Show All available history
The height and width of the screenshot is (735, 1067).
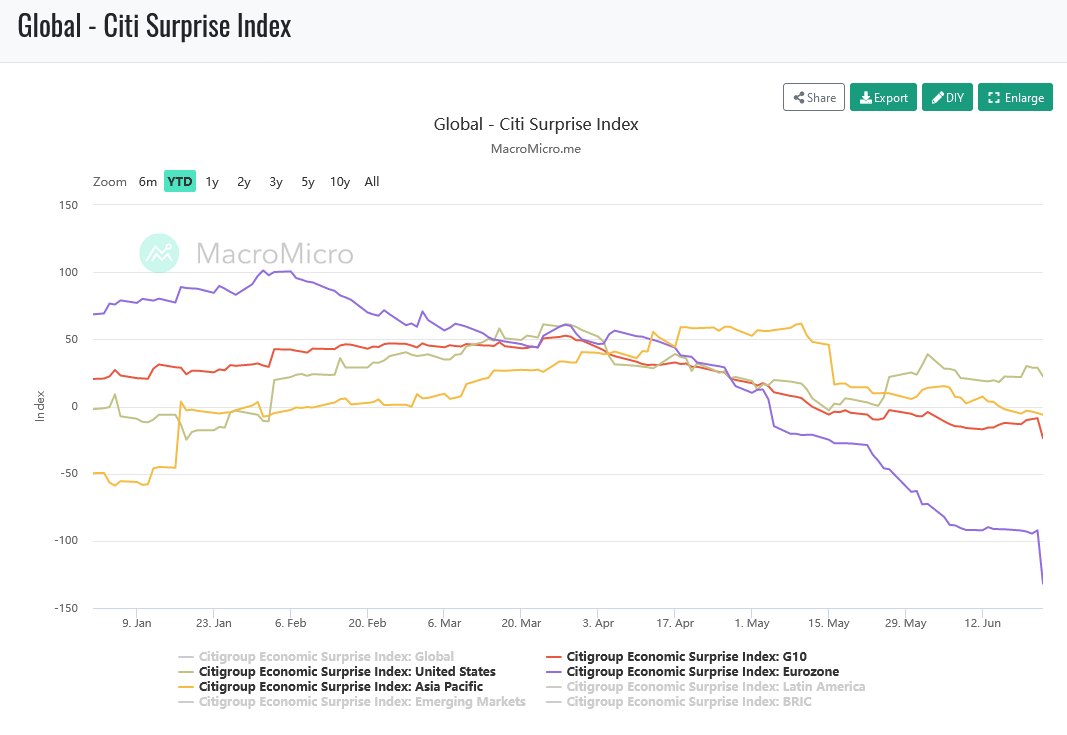(372, 182)
